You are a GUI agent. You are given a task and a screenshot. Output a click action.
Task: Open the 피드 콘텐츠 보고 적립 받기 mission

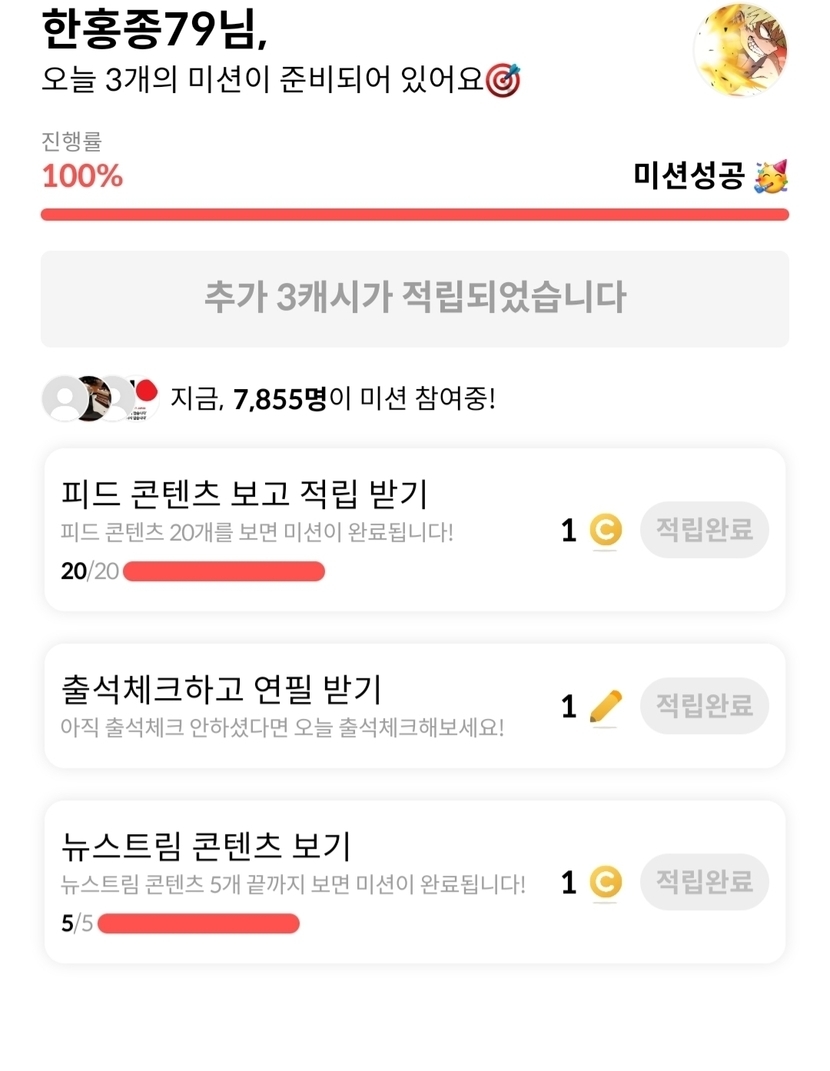(244, 493)
